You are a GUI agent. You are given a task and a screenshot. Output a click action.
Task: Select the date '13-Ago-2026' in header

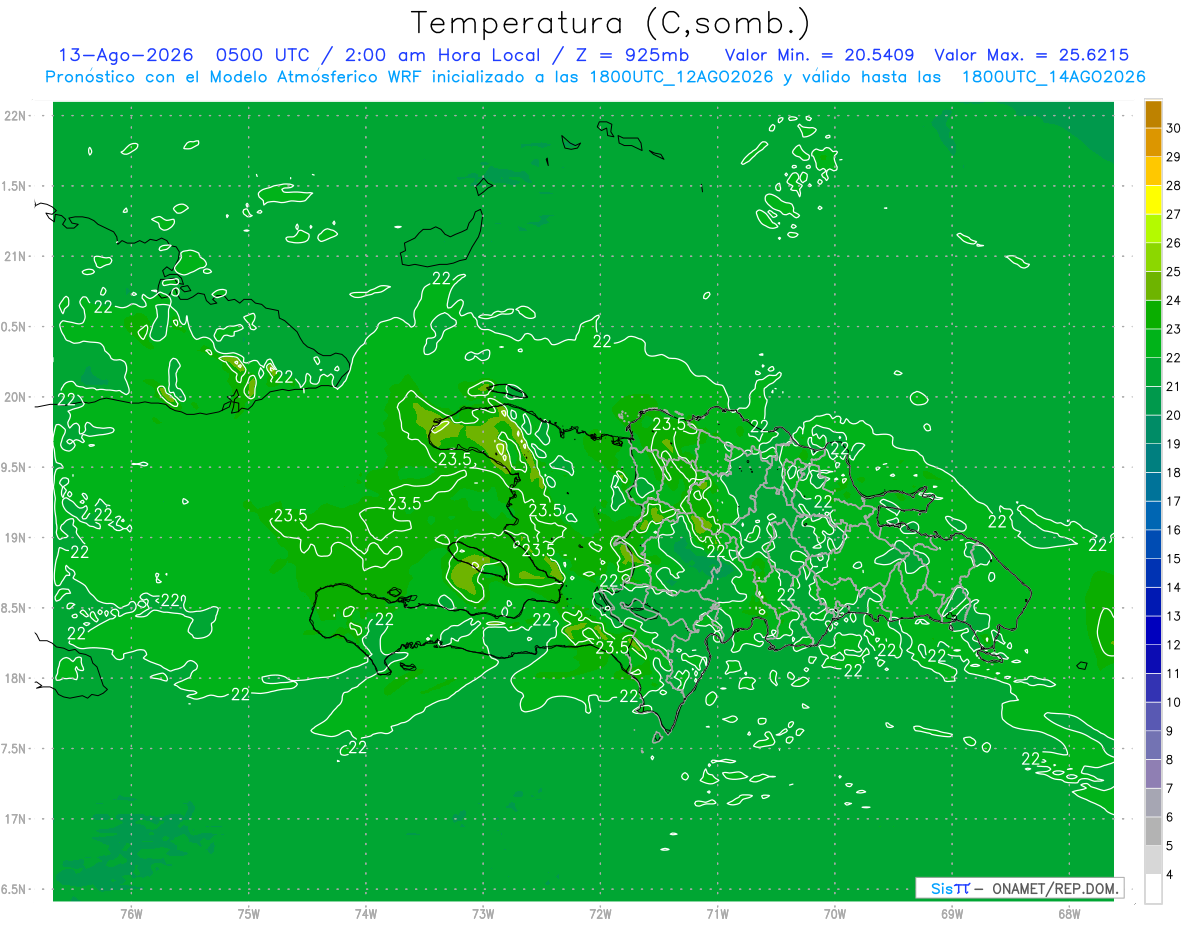[126, 56]
